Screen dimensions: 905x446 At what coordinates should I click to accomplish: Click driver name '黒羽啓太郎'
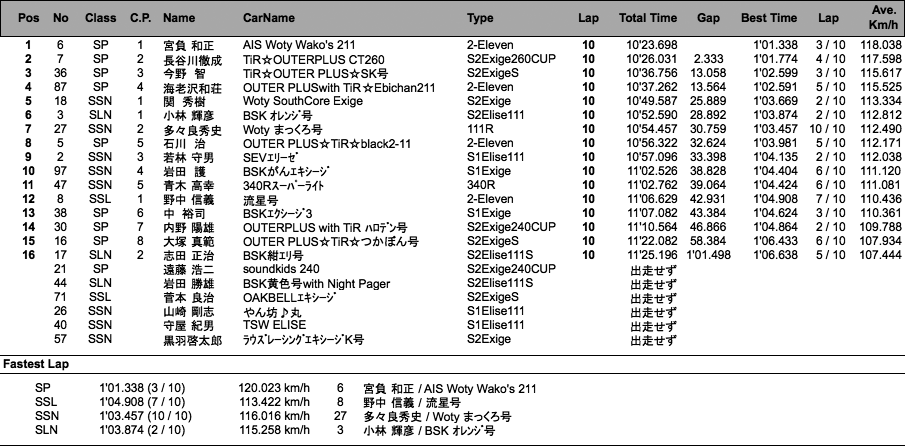[x=192, y=340]
